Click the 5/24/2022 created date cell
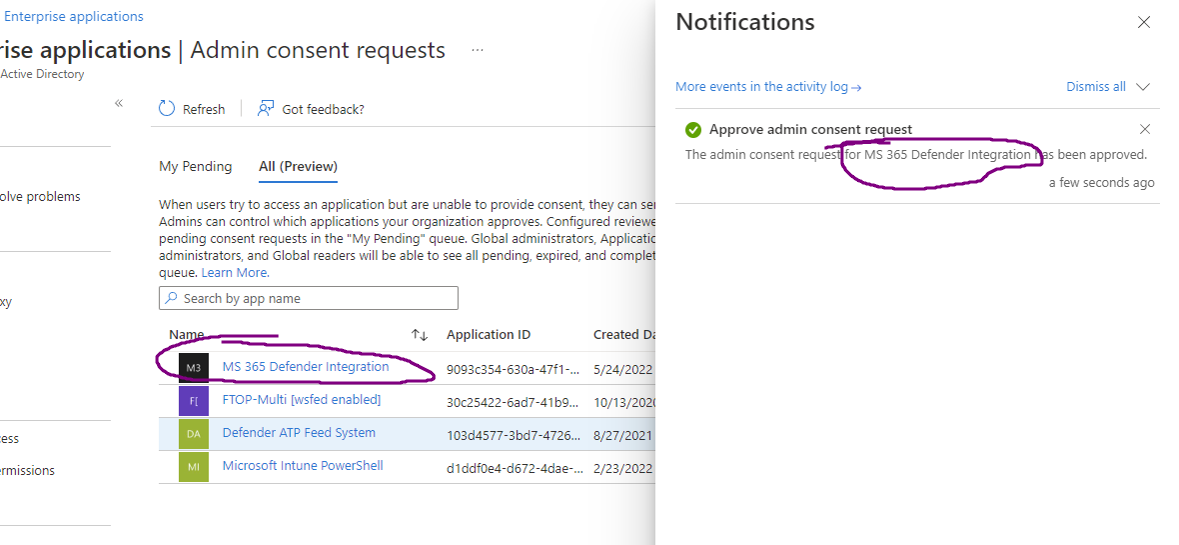1179x545 pixels. click(623, 369)
